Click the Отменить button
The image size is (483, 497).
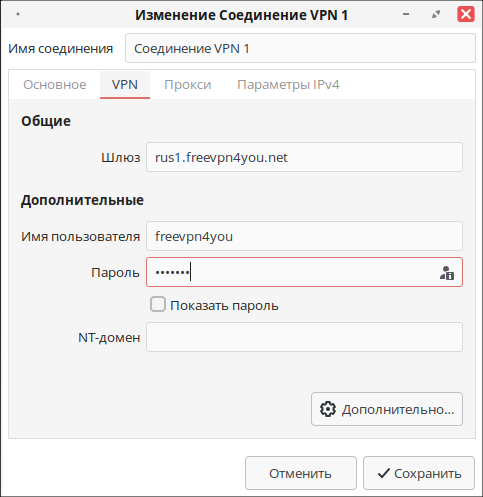[x=301, y=473]
